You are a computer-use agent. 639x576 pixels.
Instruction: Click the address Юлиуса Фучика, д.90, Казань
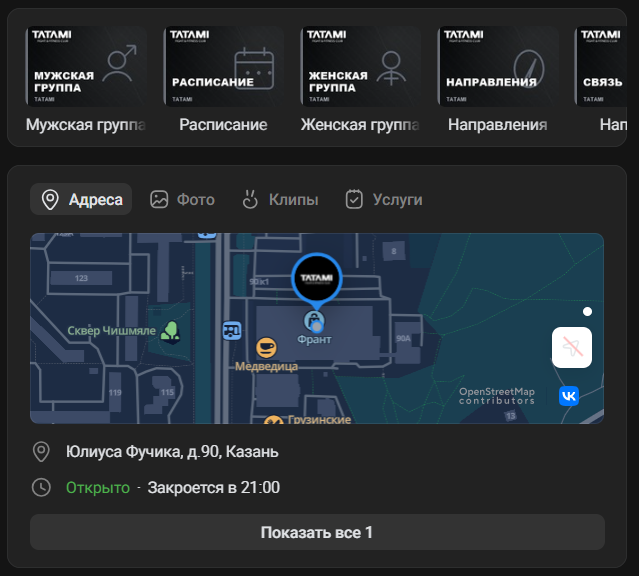pyautogui.click(x=172, y=452)
